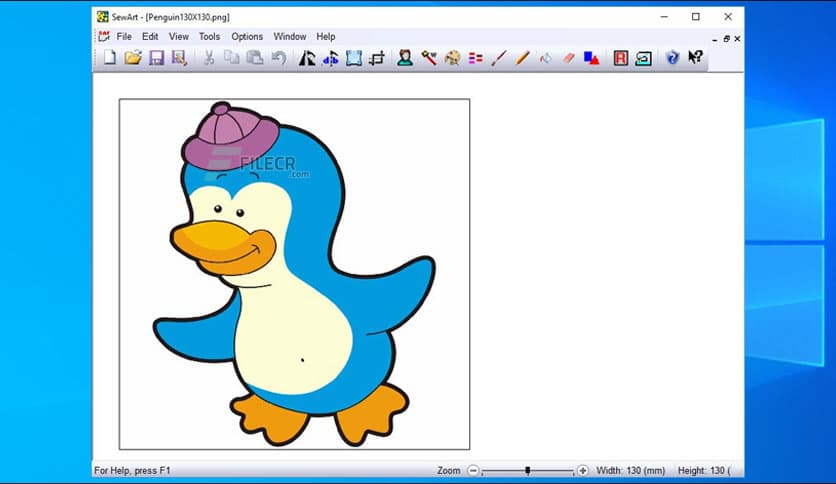Click the zoom slider handle
The height and width of the screenshot is (484, 836).
(527, 470)
